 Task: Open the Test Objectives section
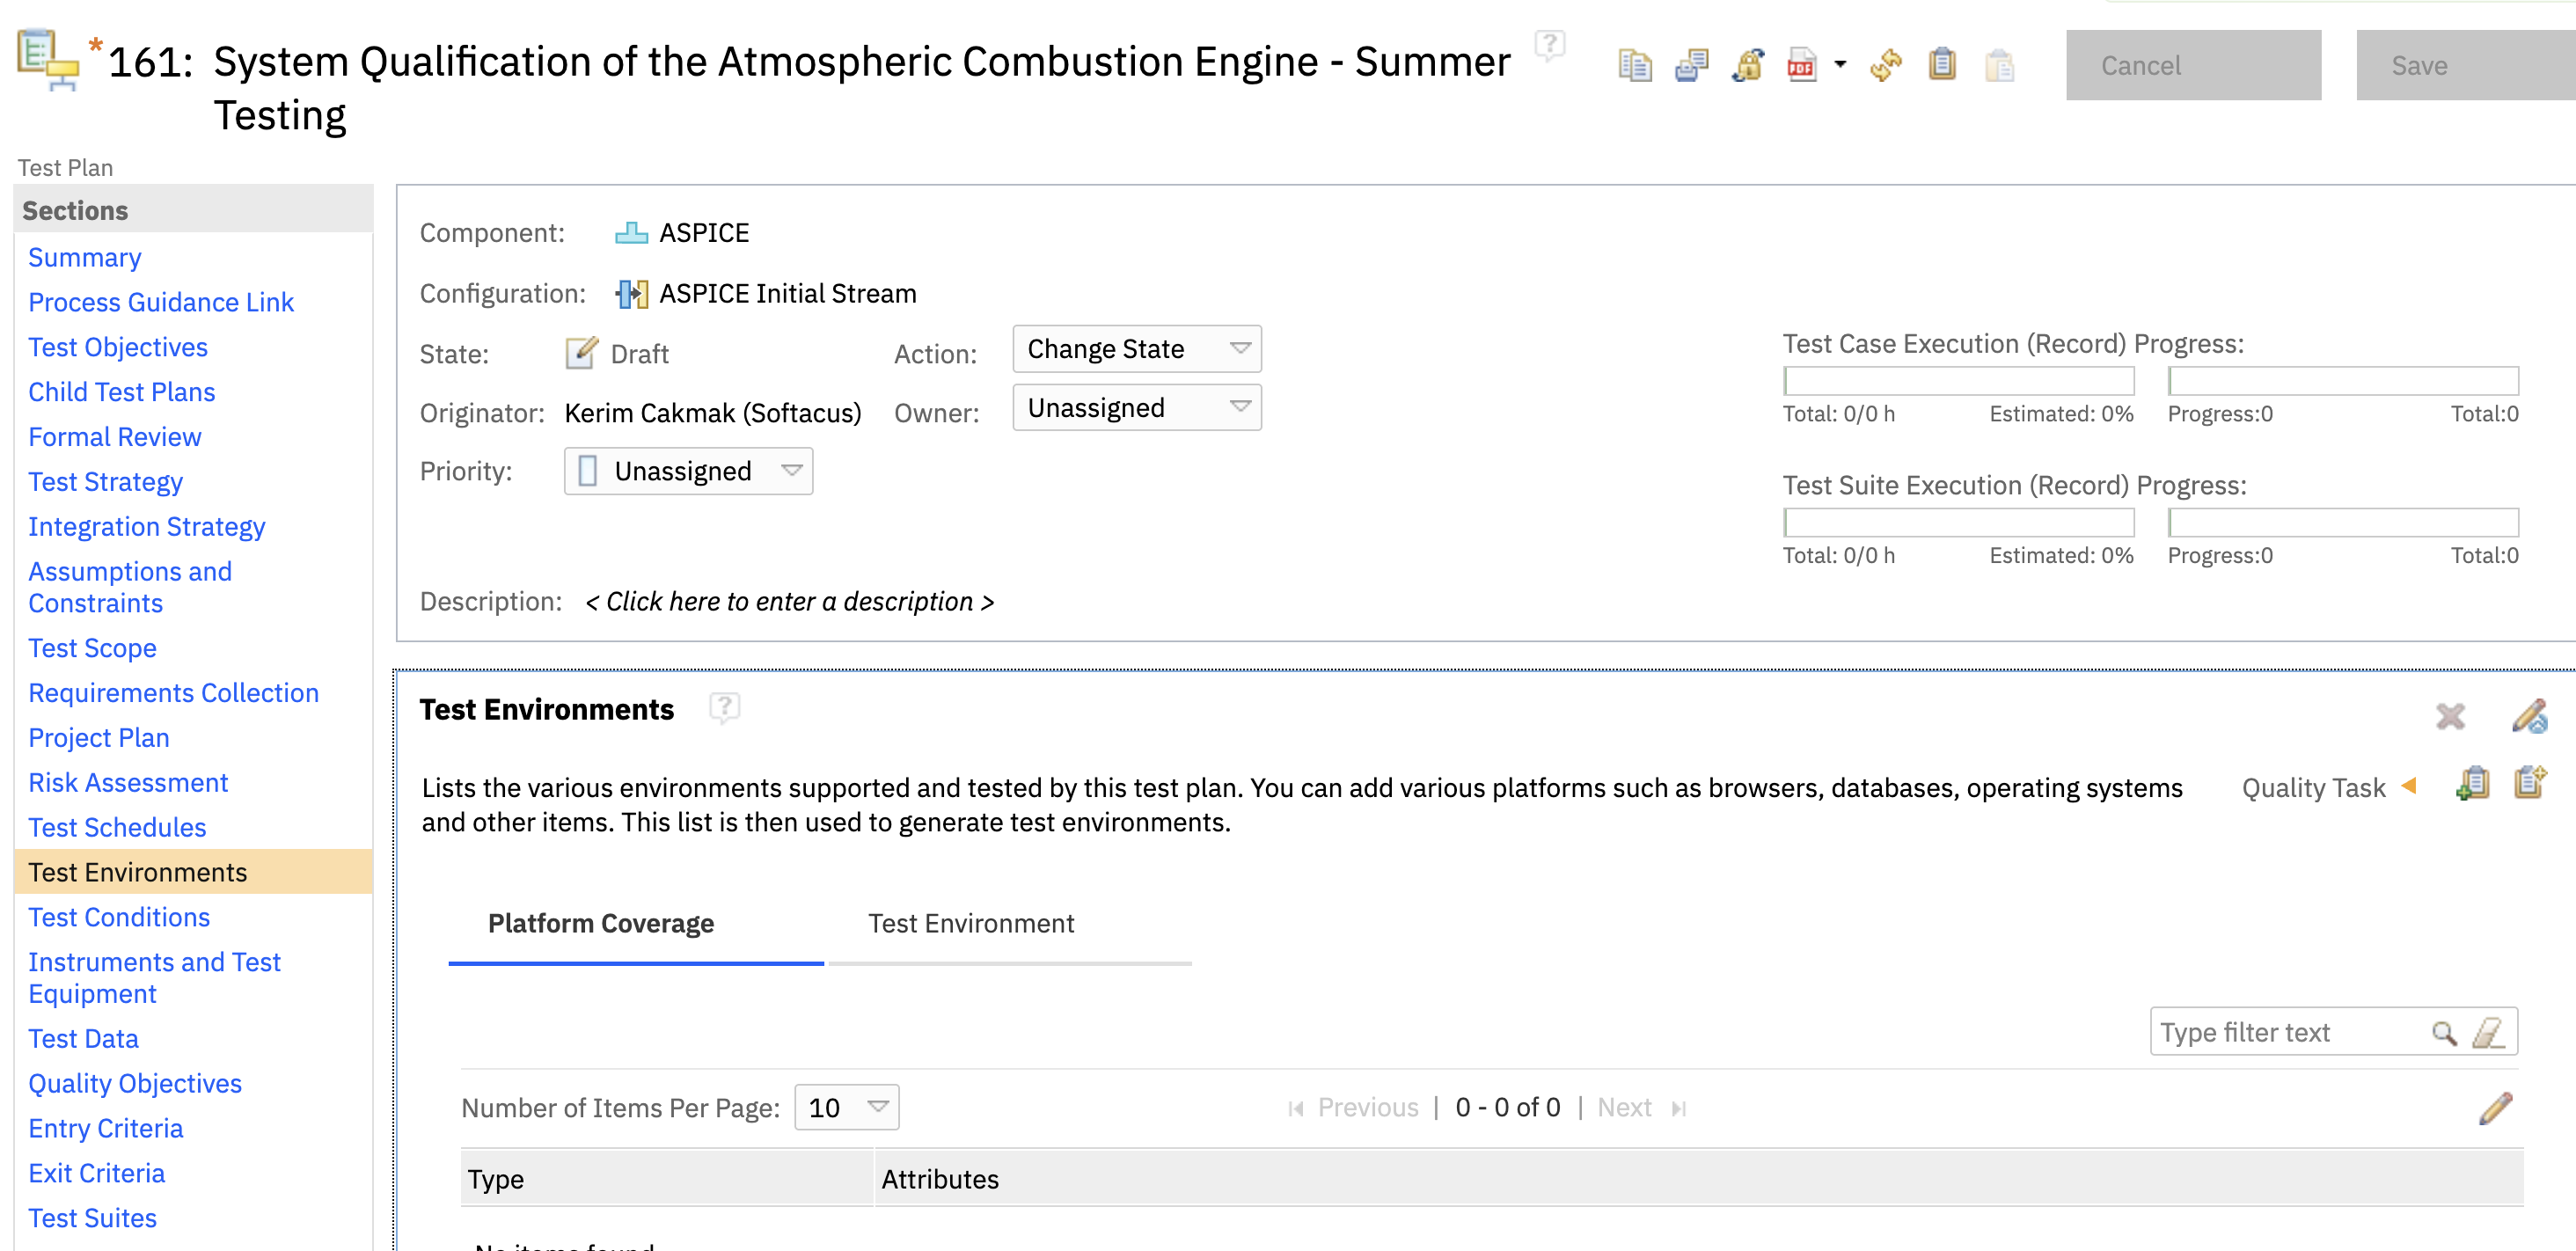(117, 347)
